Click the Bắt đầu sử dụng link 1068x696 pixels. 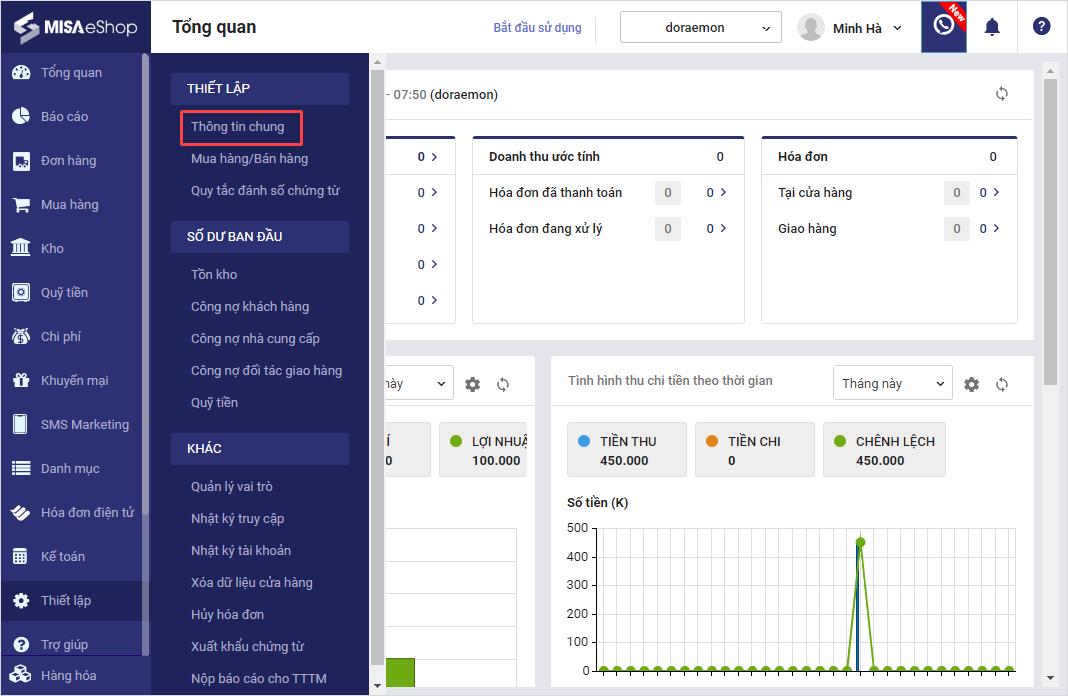pyautogui.click(x=537, y=28)
